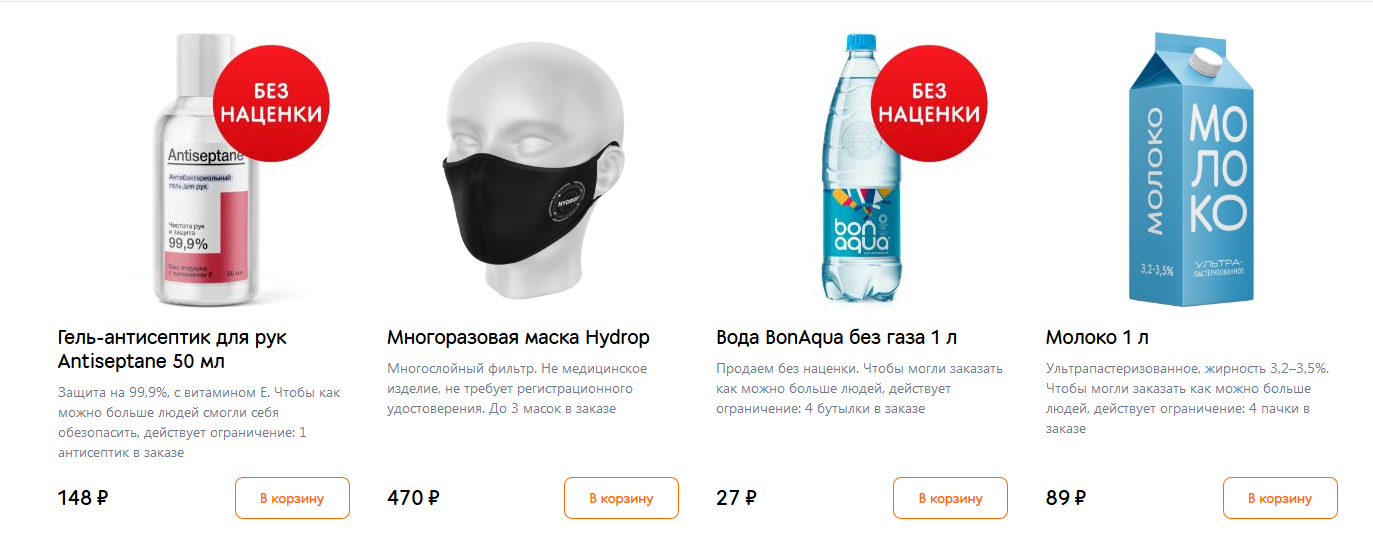The width and height of the screenshot is (1373, 541).
Task: Add Antiseptane hand gel to cart
Action: point(292,498)
